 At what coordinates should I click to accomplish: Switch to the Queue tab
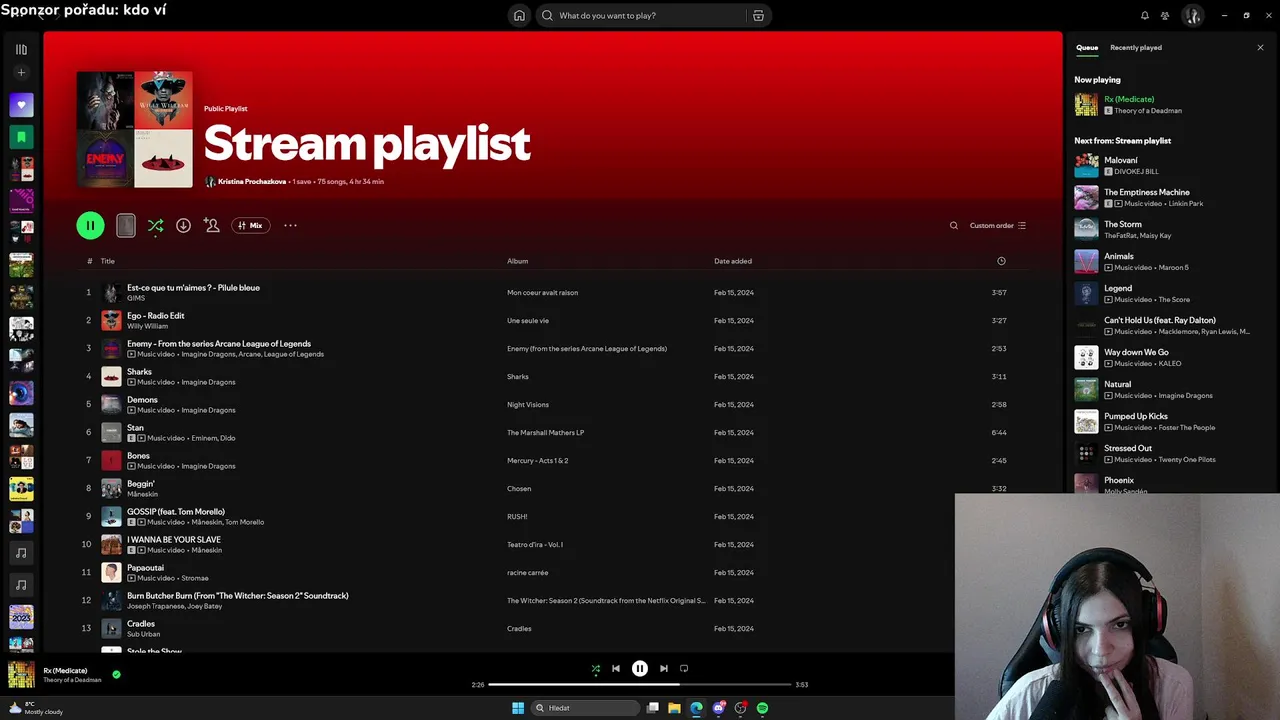[x=1087, y=47]
